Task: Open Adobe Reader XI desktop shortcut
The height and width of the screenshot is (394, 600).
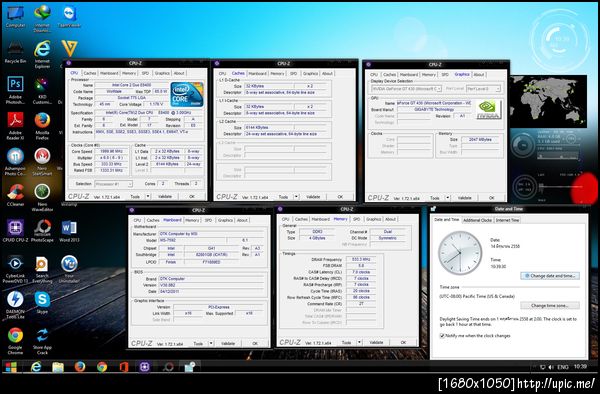Action: 15,126
